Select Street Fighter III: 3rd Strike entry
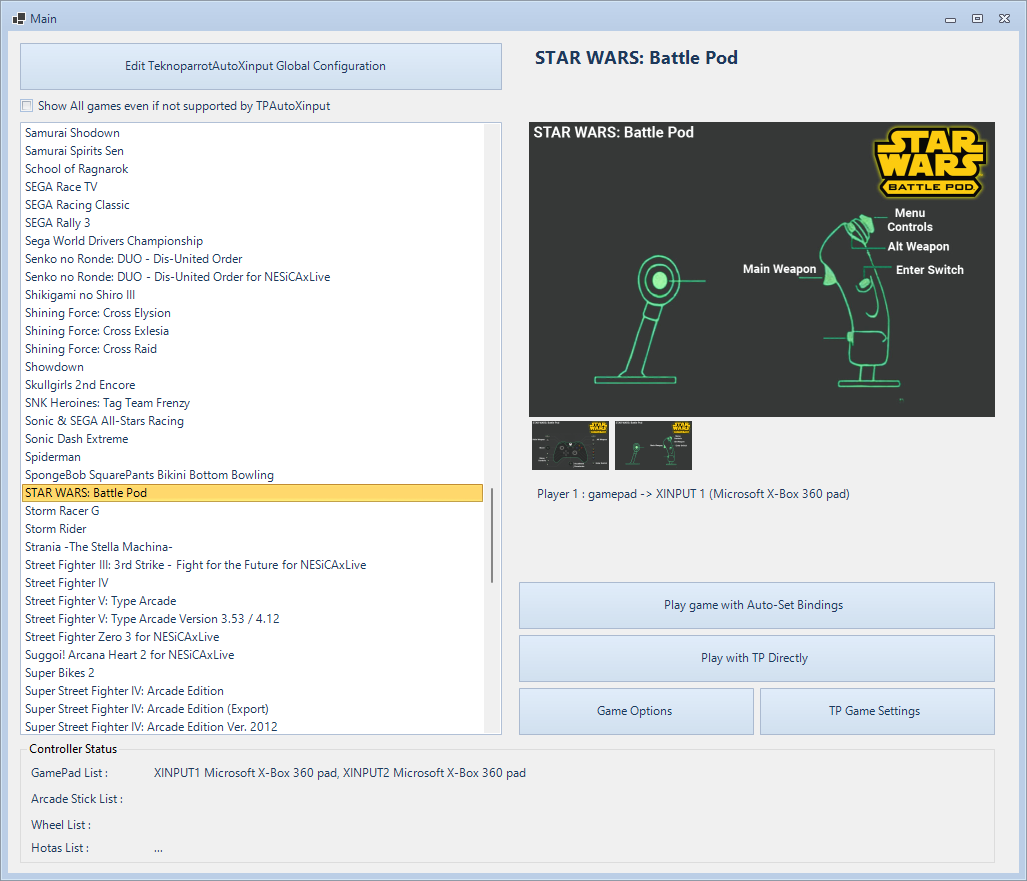The height and width of the screenshot is (881, 1027). (252, 565)
